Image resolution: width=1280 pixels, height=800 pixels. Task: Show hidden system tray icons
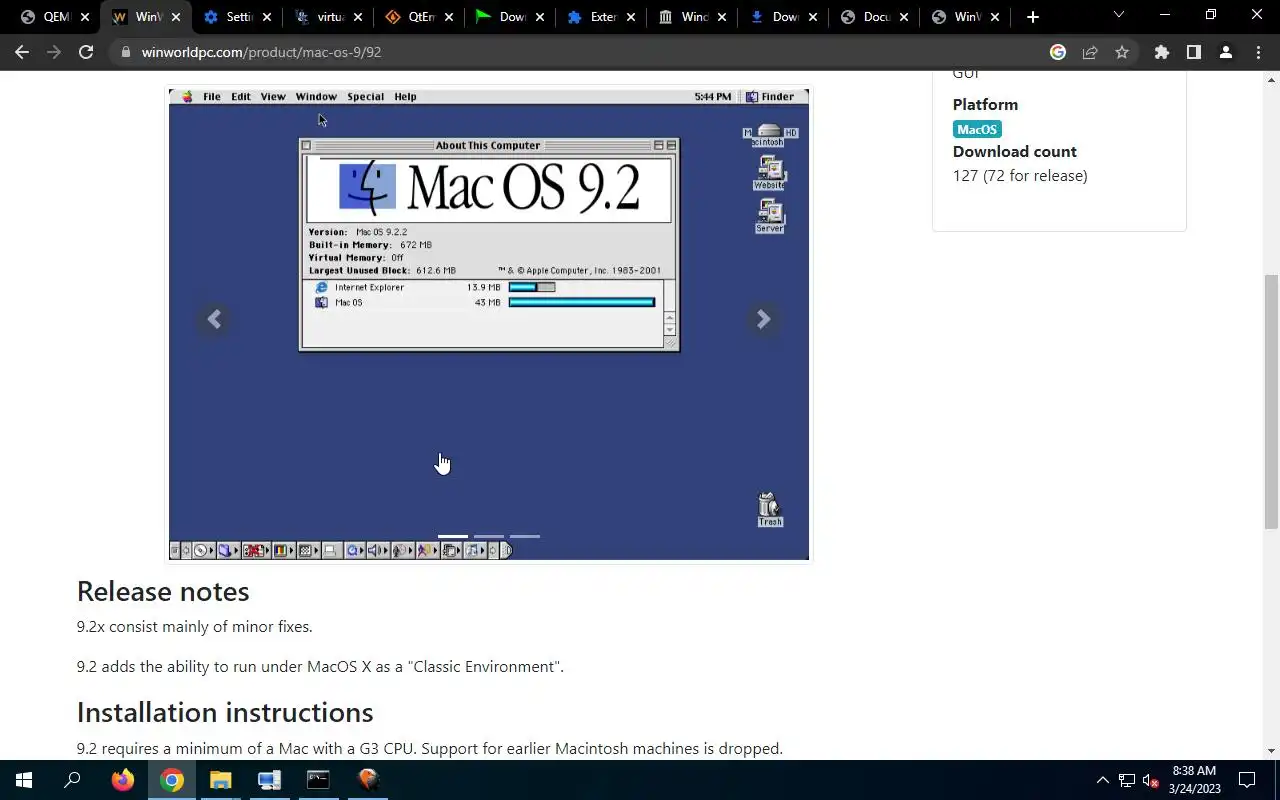[x=1103, y=780]
